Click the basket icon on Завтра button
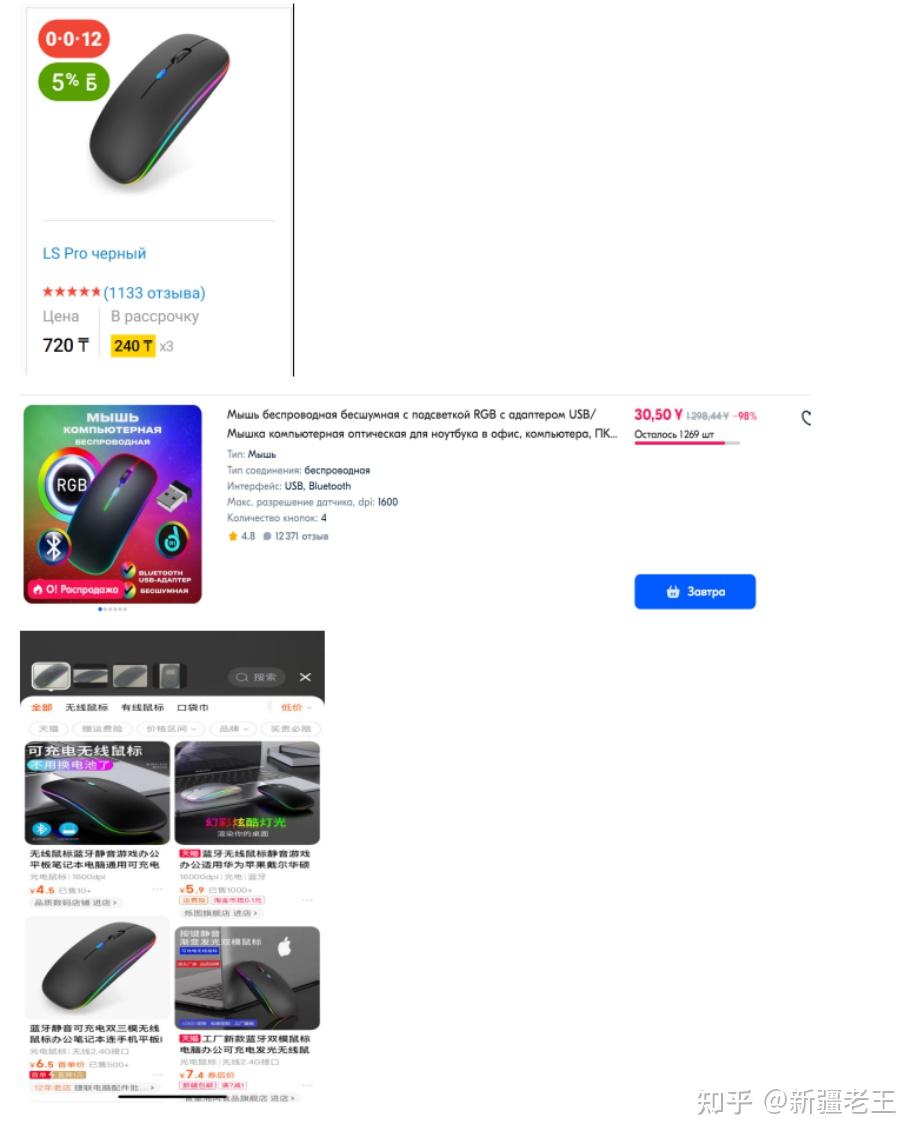The height and width of the screenshot is (1139, 920). click(x=673, y=592)
